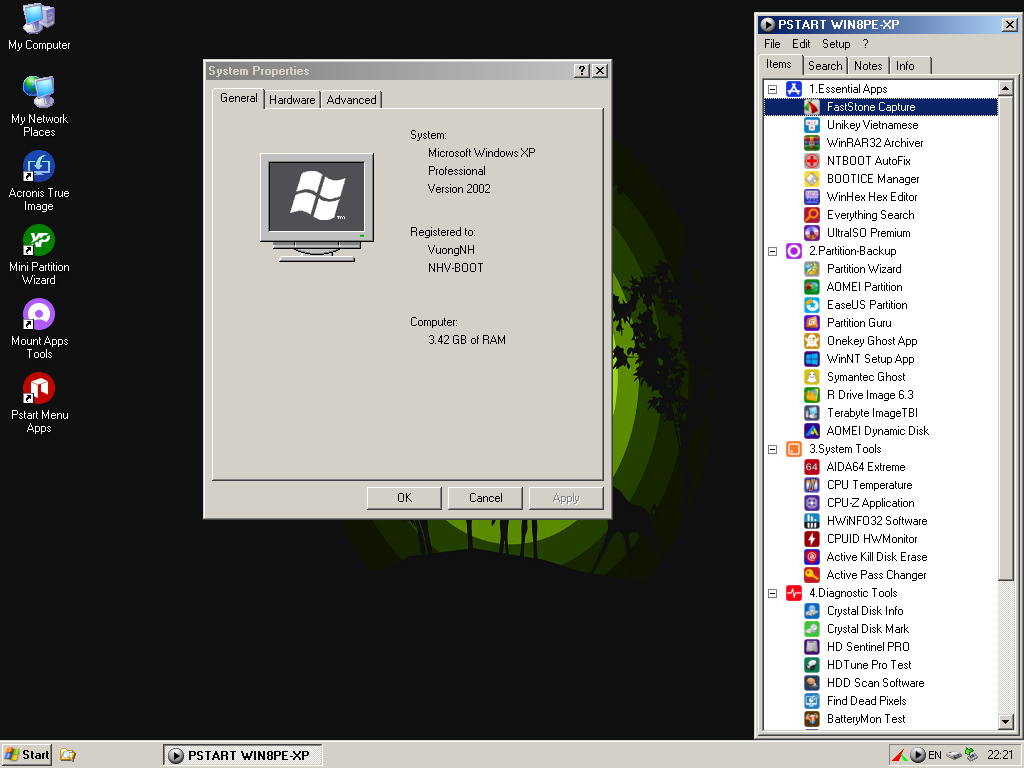Click the AOMEI Partition icon

pos(811,287)
